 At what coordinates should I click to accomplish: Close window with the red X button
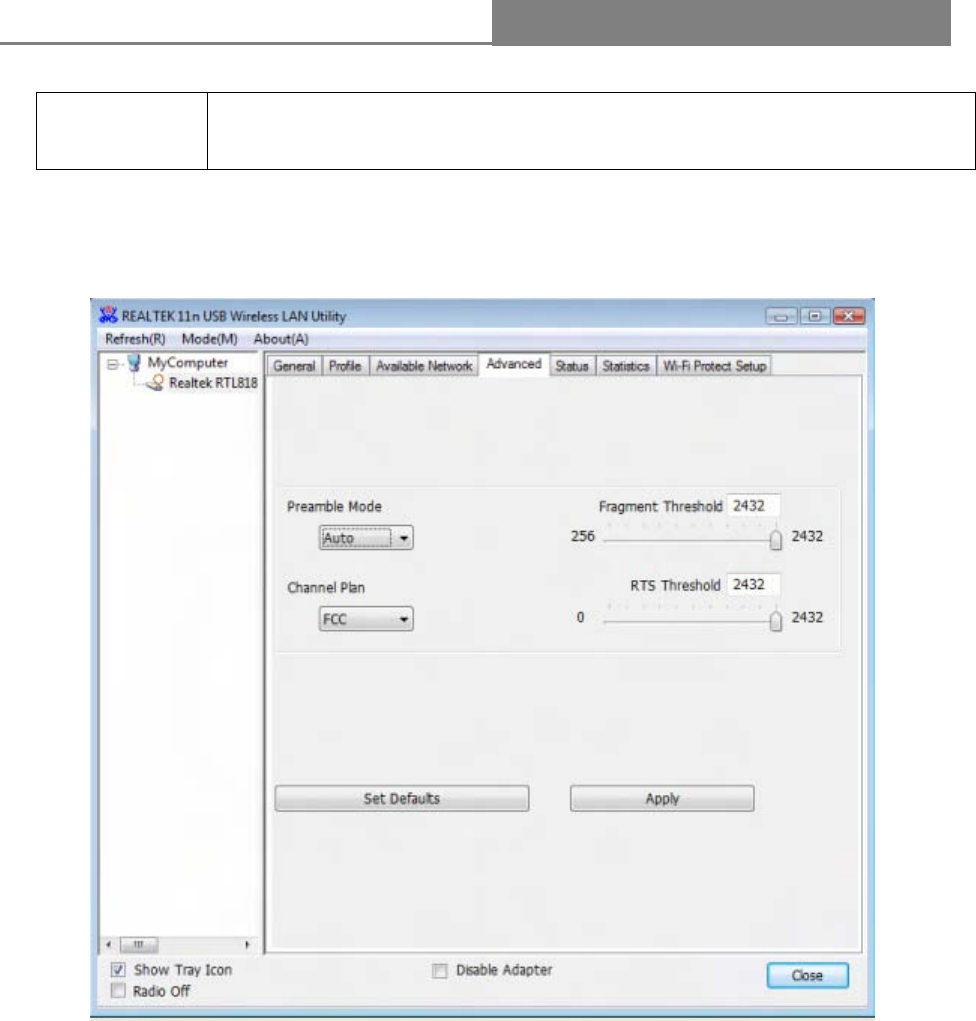point(848,316)
